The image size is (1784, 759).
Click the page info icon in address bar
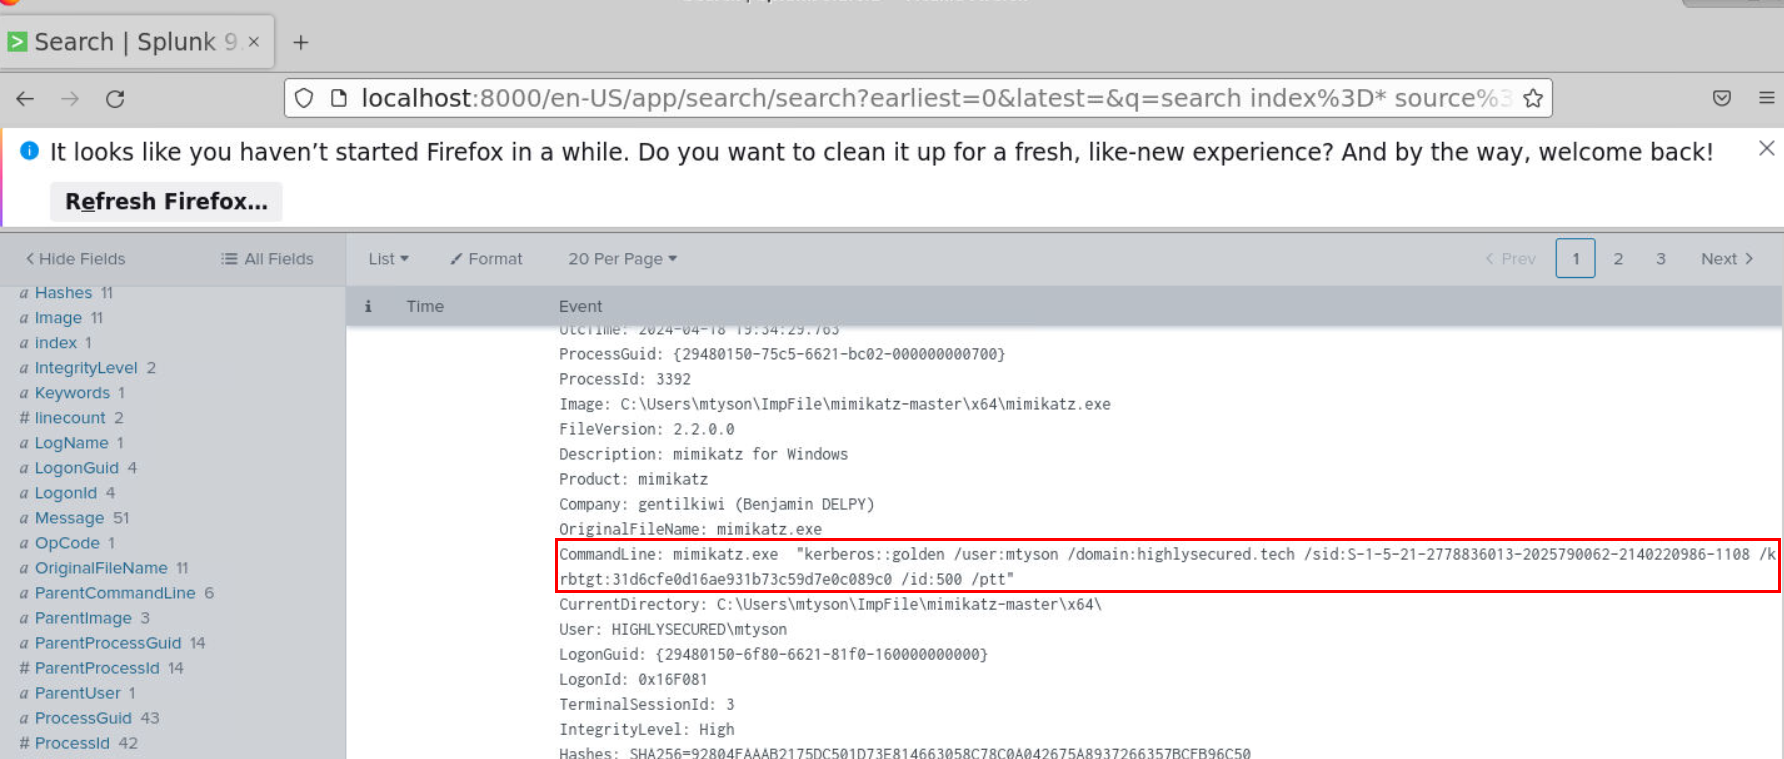tap(339, 98)
